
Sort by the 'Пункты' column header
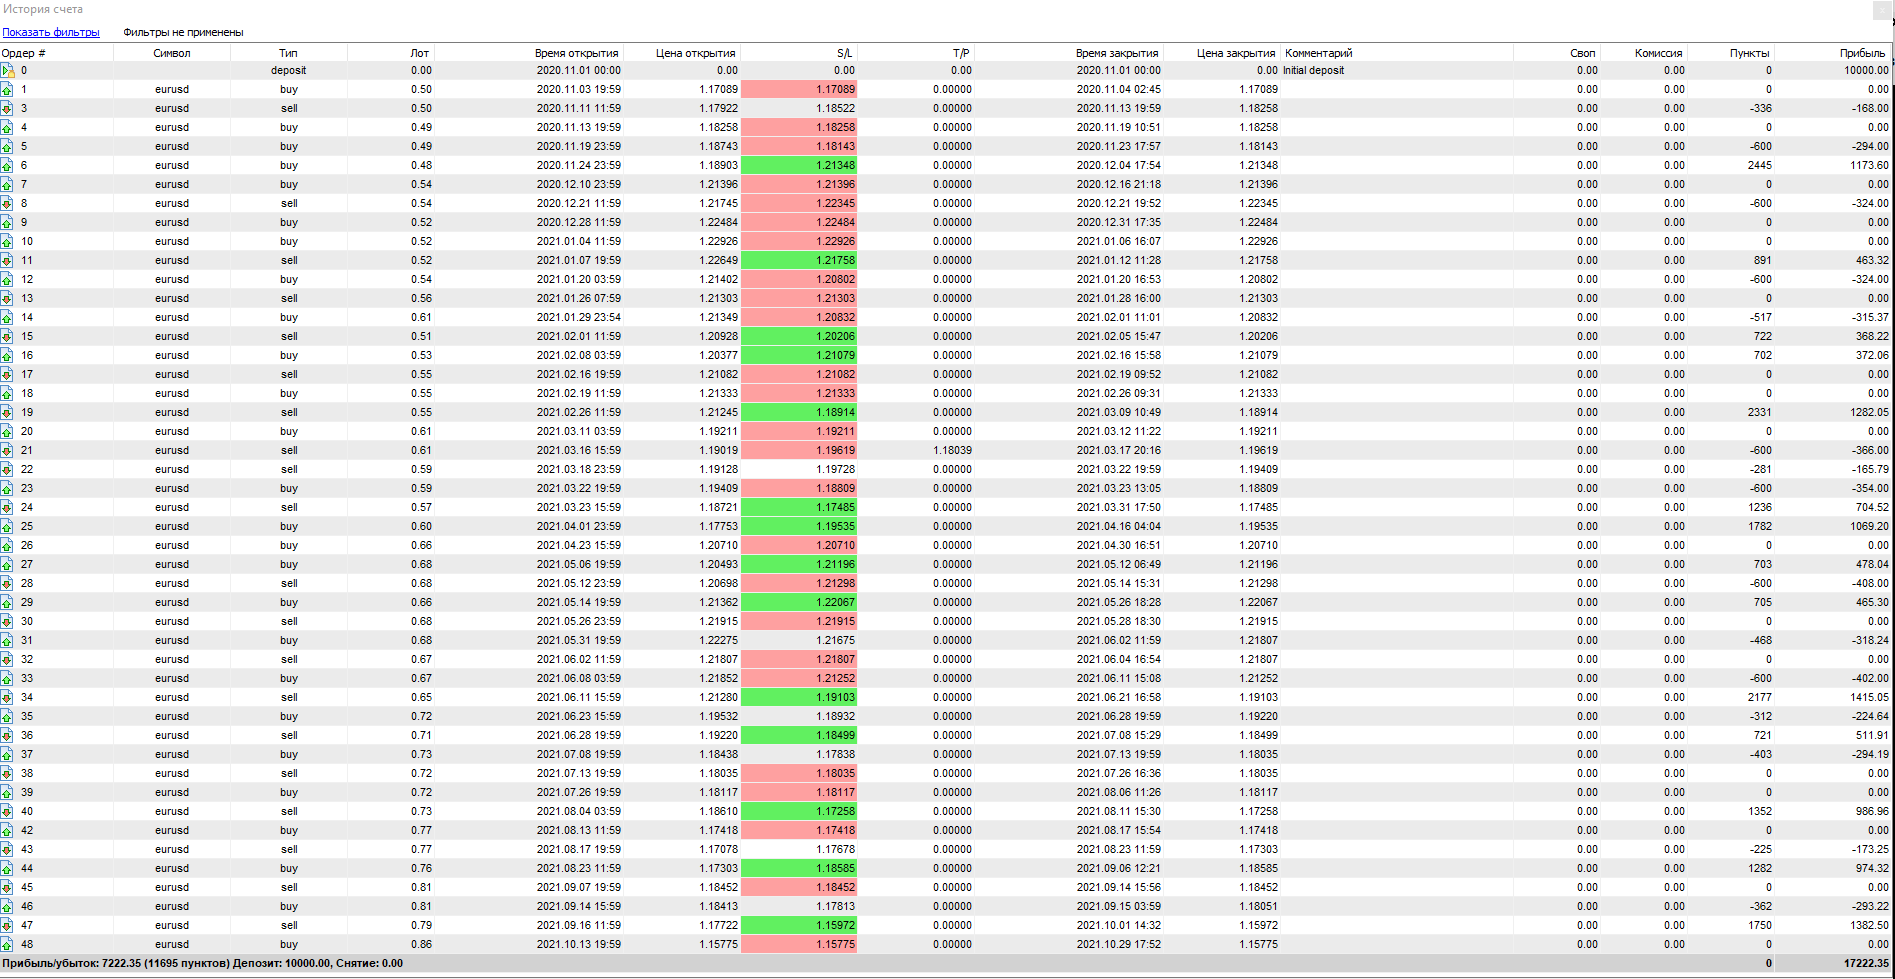[x=1749, y=53]
